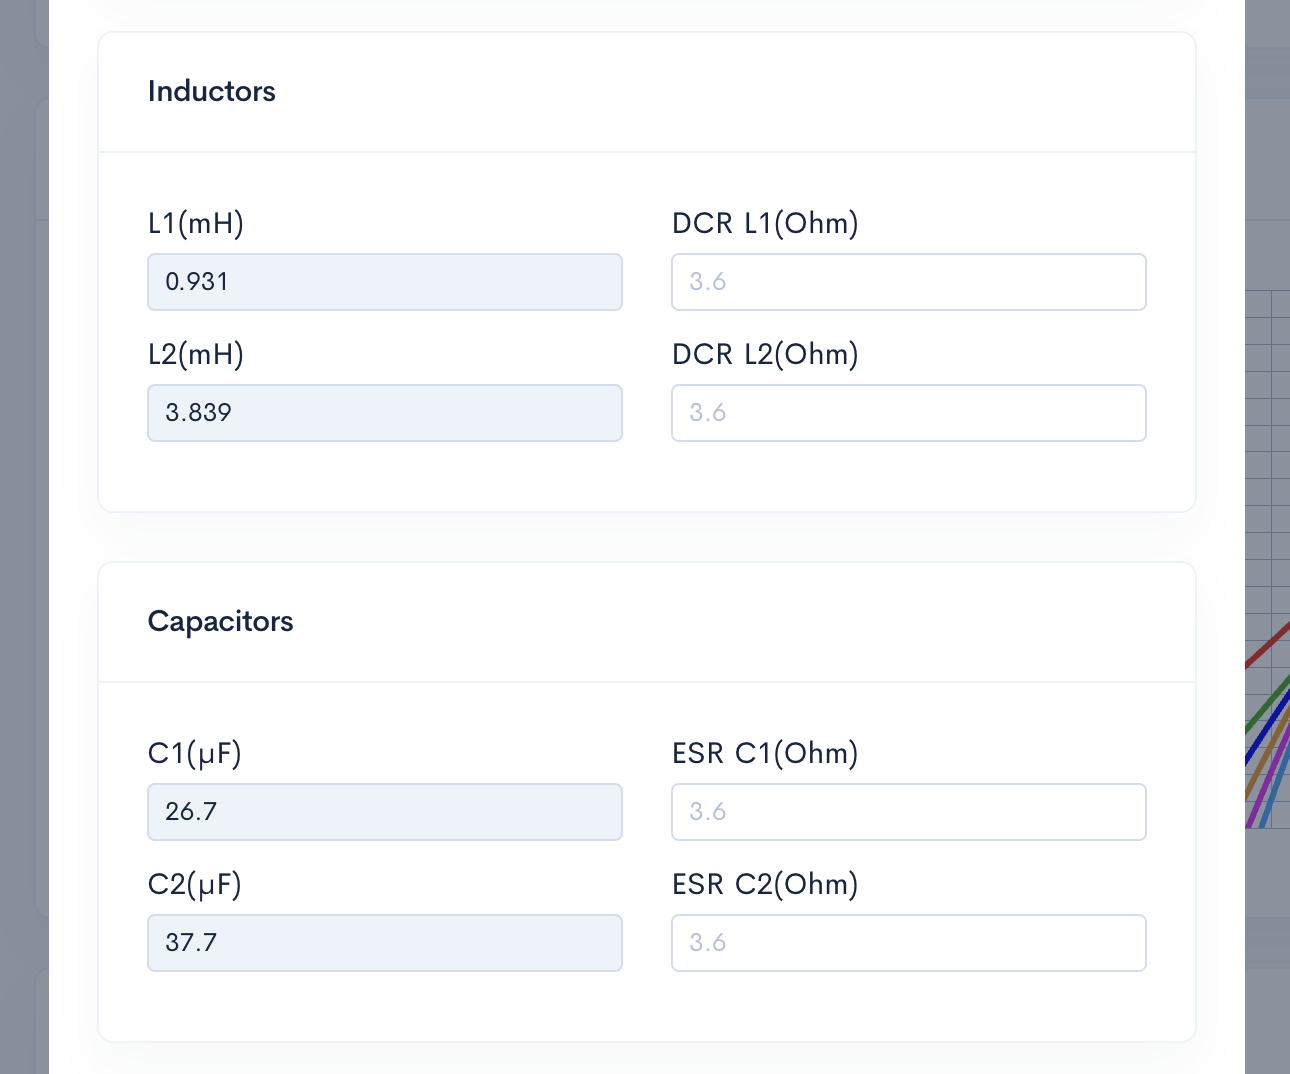Viewport: 1290px width, 1074px height.
Task: Click the ESR C2(Ohm) label
Action: (x=765, y=884)
